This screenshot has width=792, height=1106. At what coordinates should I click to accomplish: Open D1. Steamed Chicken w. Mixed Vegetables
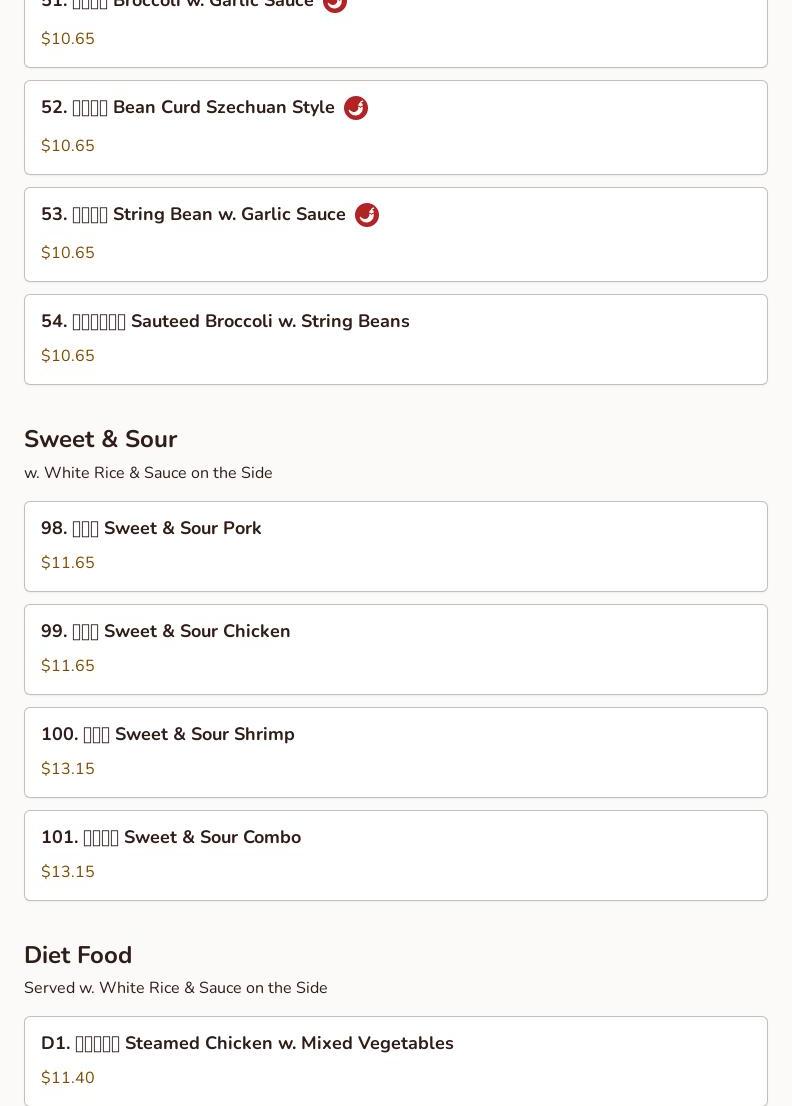pos(396,1062)
